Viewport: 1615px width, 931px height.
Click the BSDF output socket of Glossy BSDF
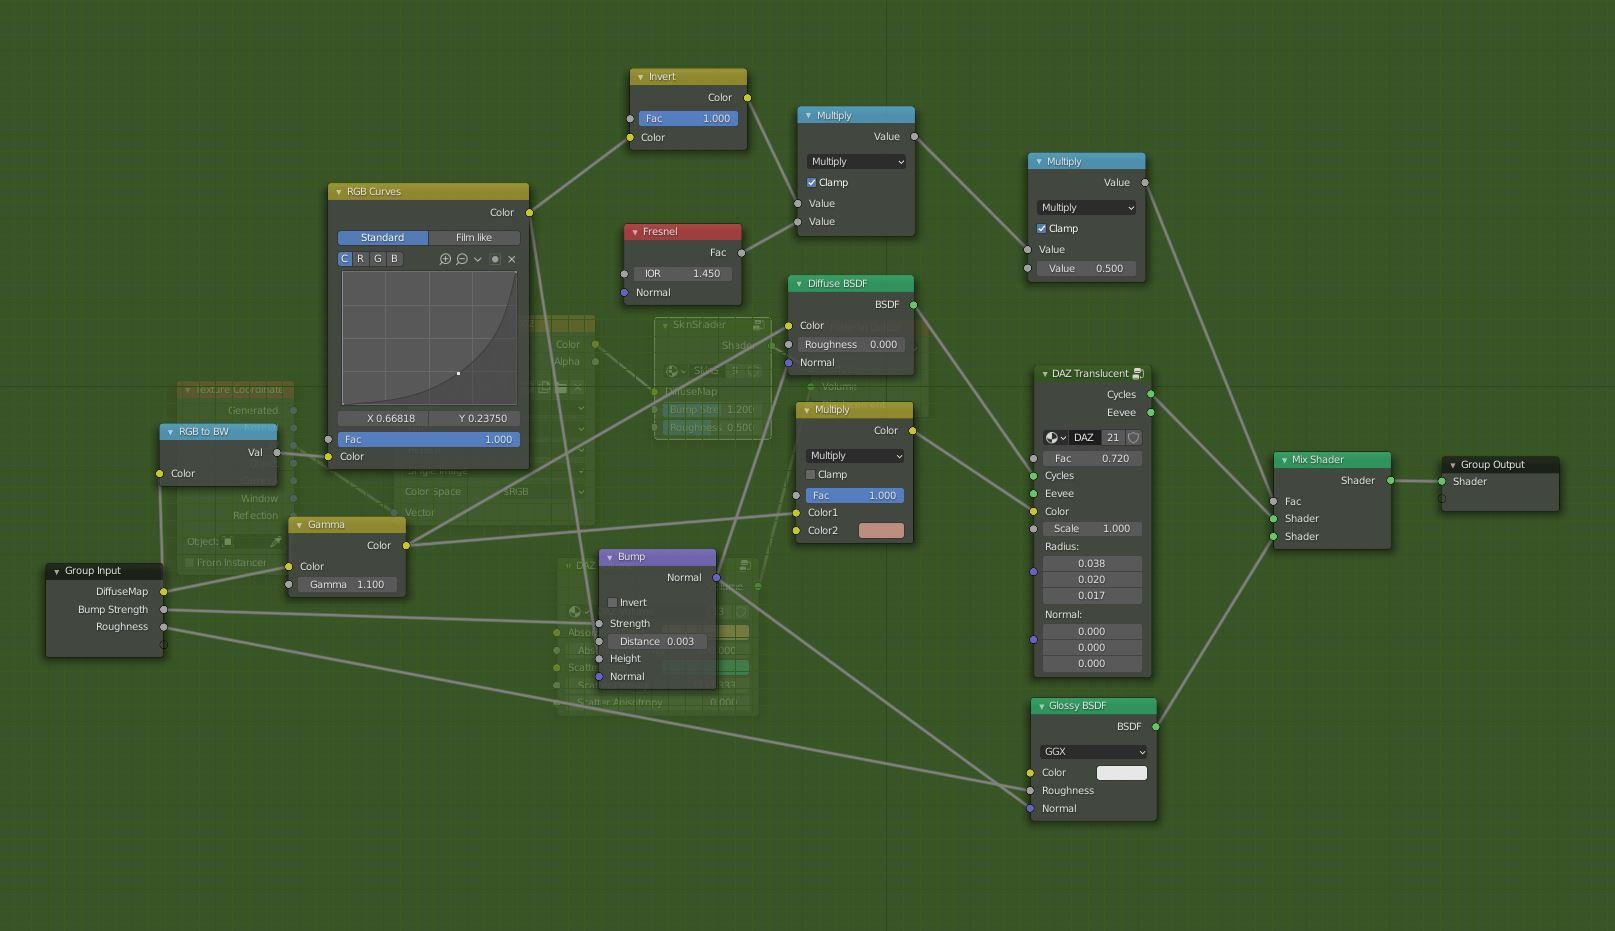[x=1156, y=727]
